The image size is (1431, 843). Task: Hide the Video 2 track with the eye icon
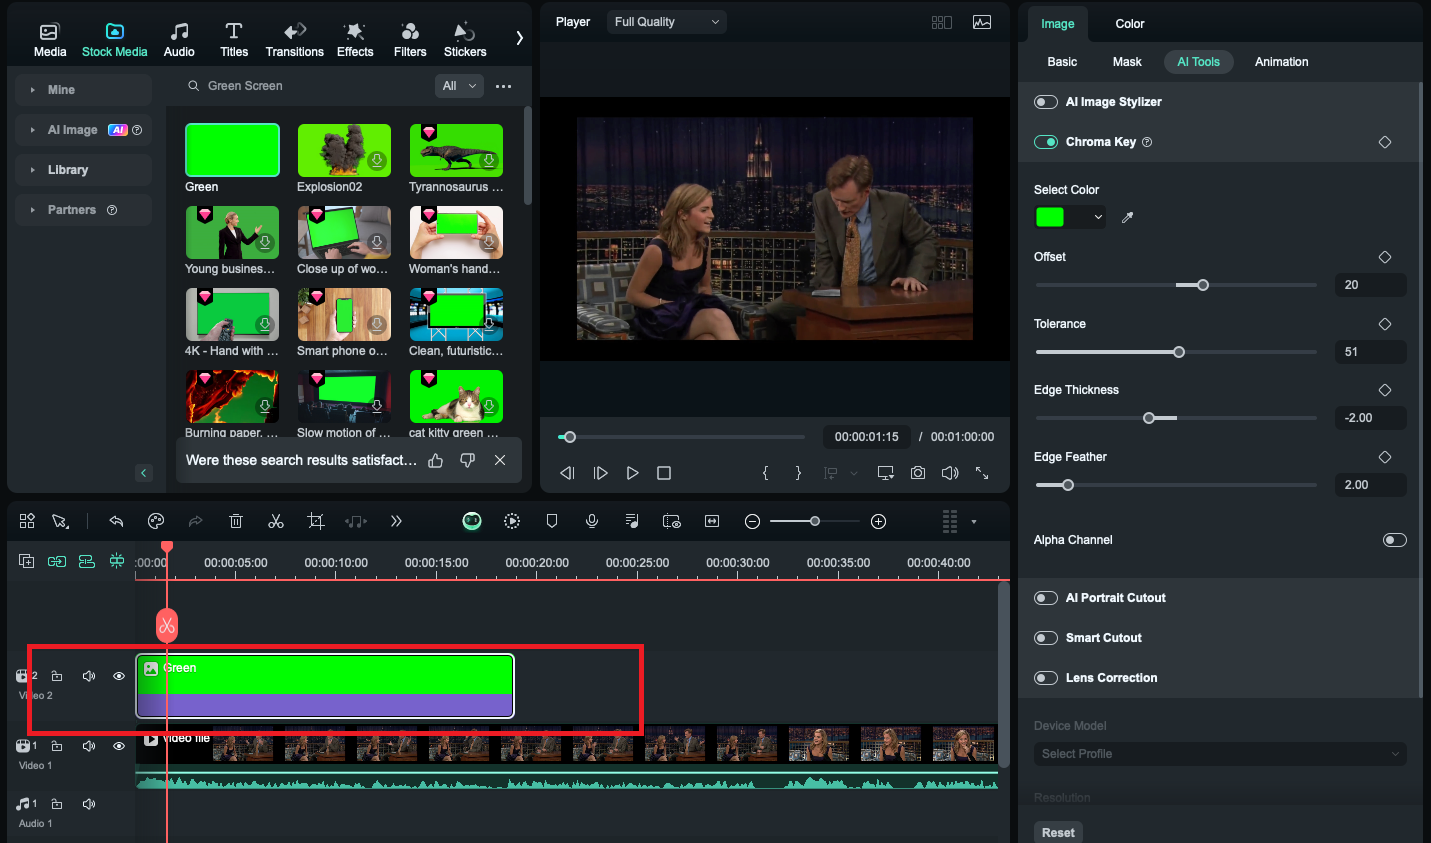[x=118, y=675]
